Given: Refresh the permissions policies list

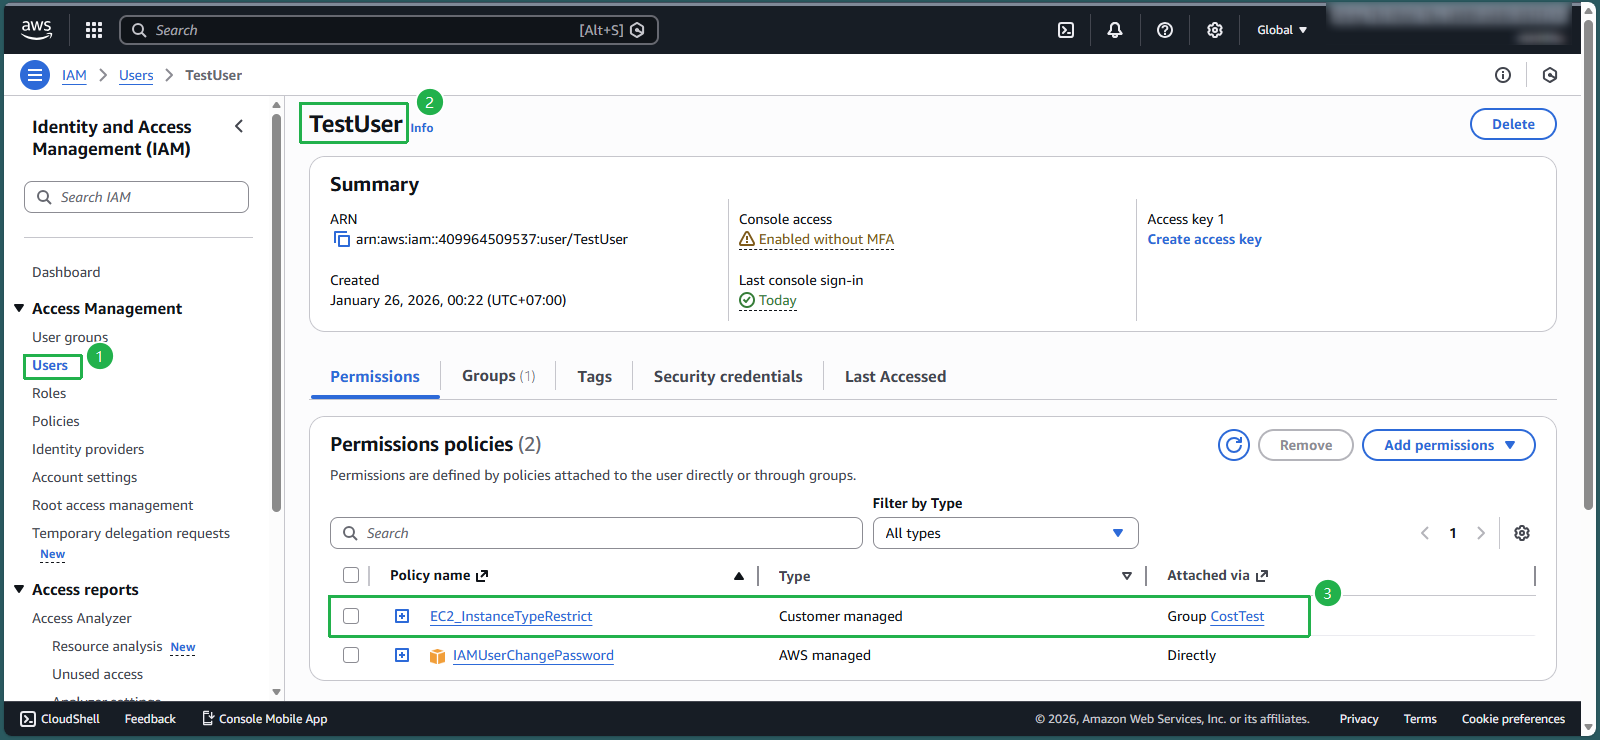Looking at the screenshot, I should tap(1234, 445).
